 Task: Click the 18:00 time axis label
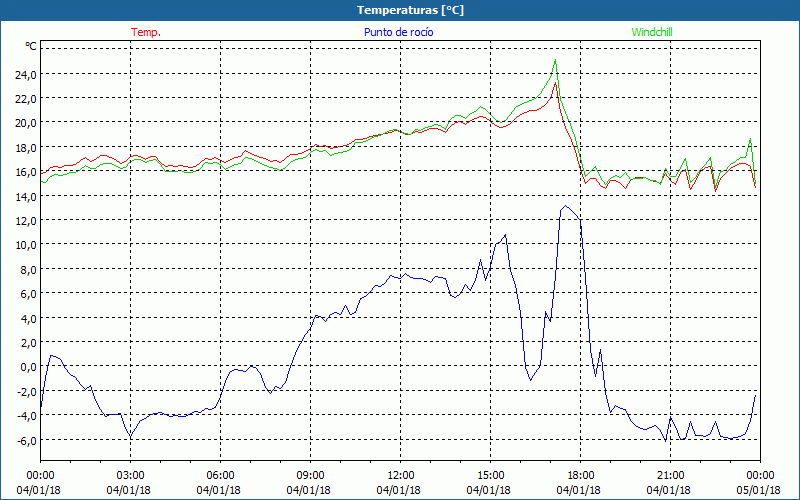click(x=581, y=476)
